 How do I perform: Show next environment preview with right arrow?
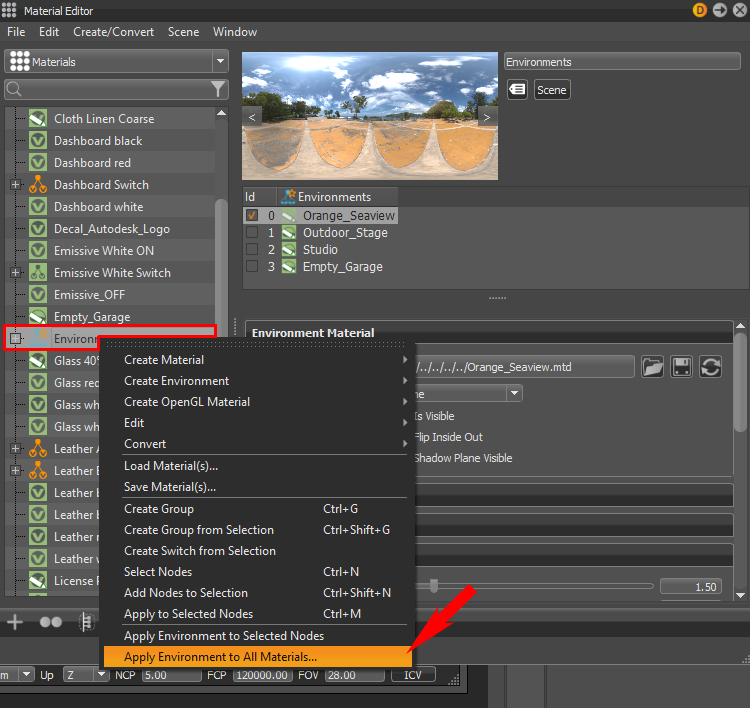tap(487, 117)
